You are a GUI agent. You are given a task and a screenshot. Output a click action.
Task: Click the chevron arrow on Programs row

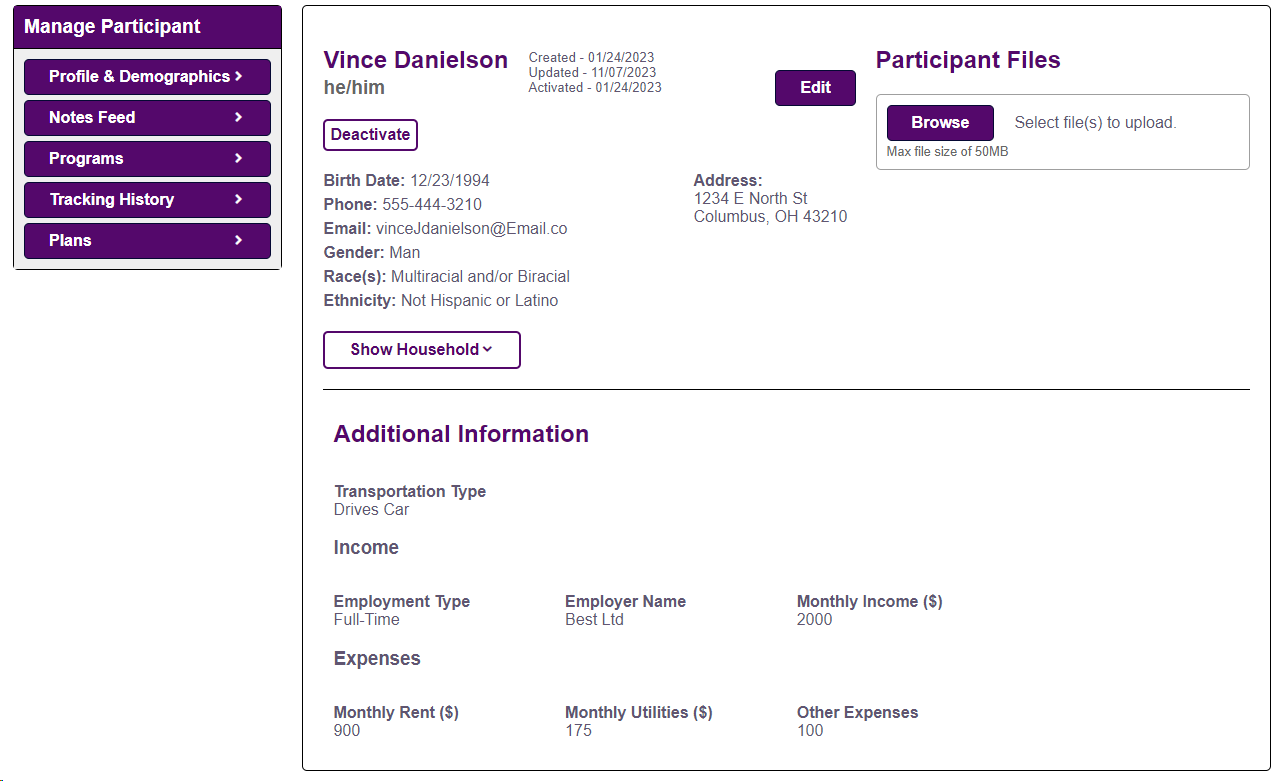pyautogui.click(x=239, y=158)
